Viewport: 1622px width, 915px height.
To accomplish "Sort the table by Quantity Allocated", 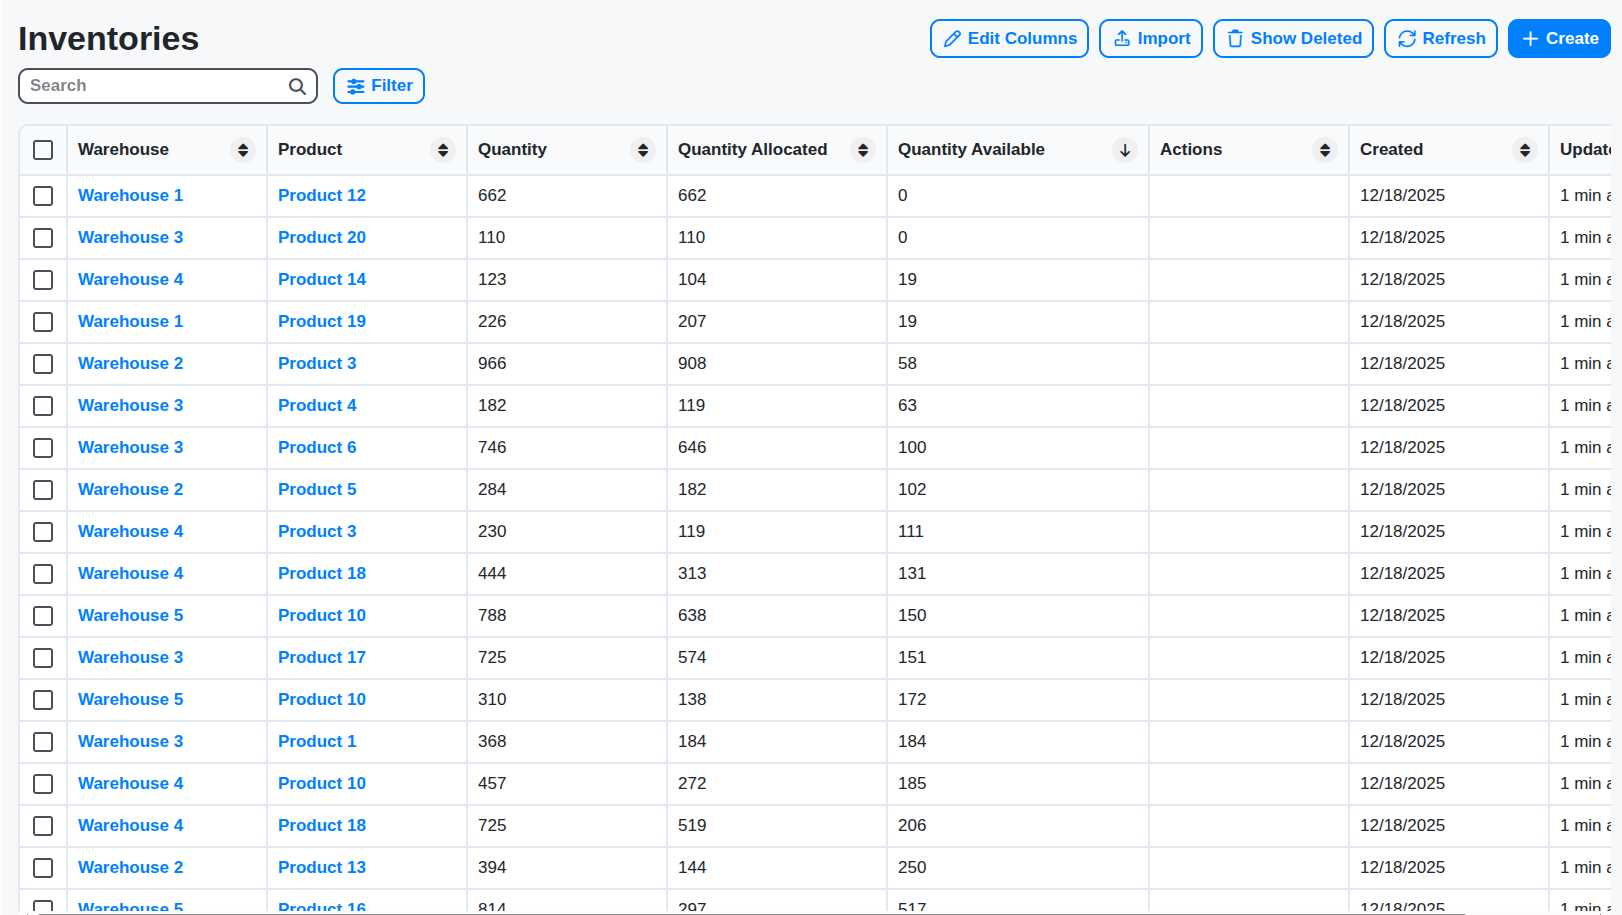I will coord(863,149).
